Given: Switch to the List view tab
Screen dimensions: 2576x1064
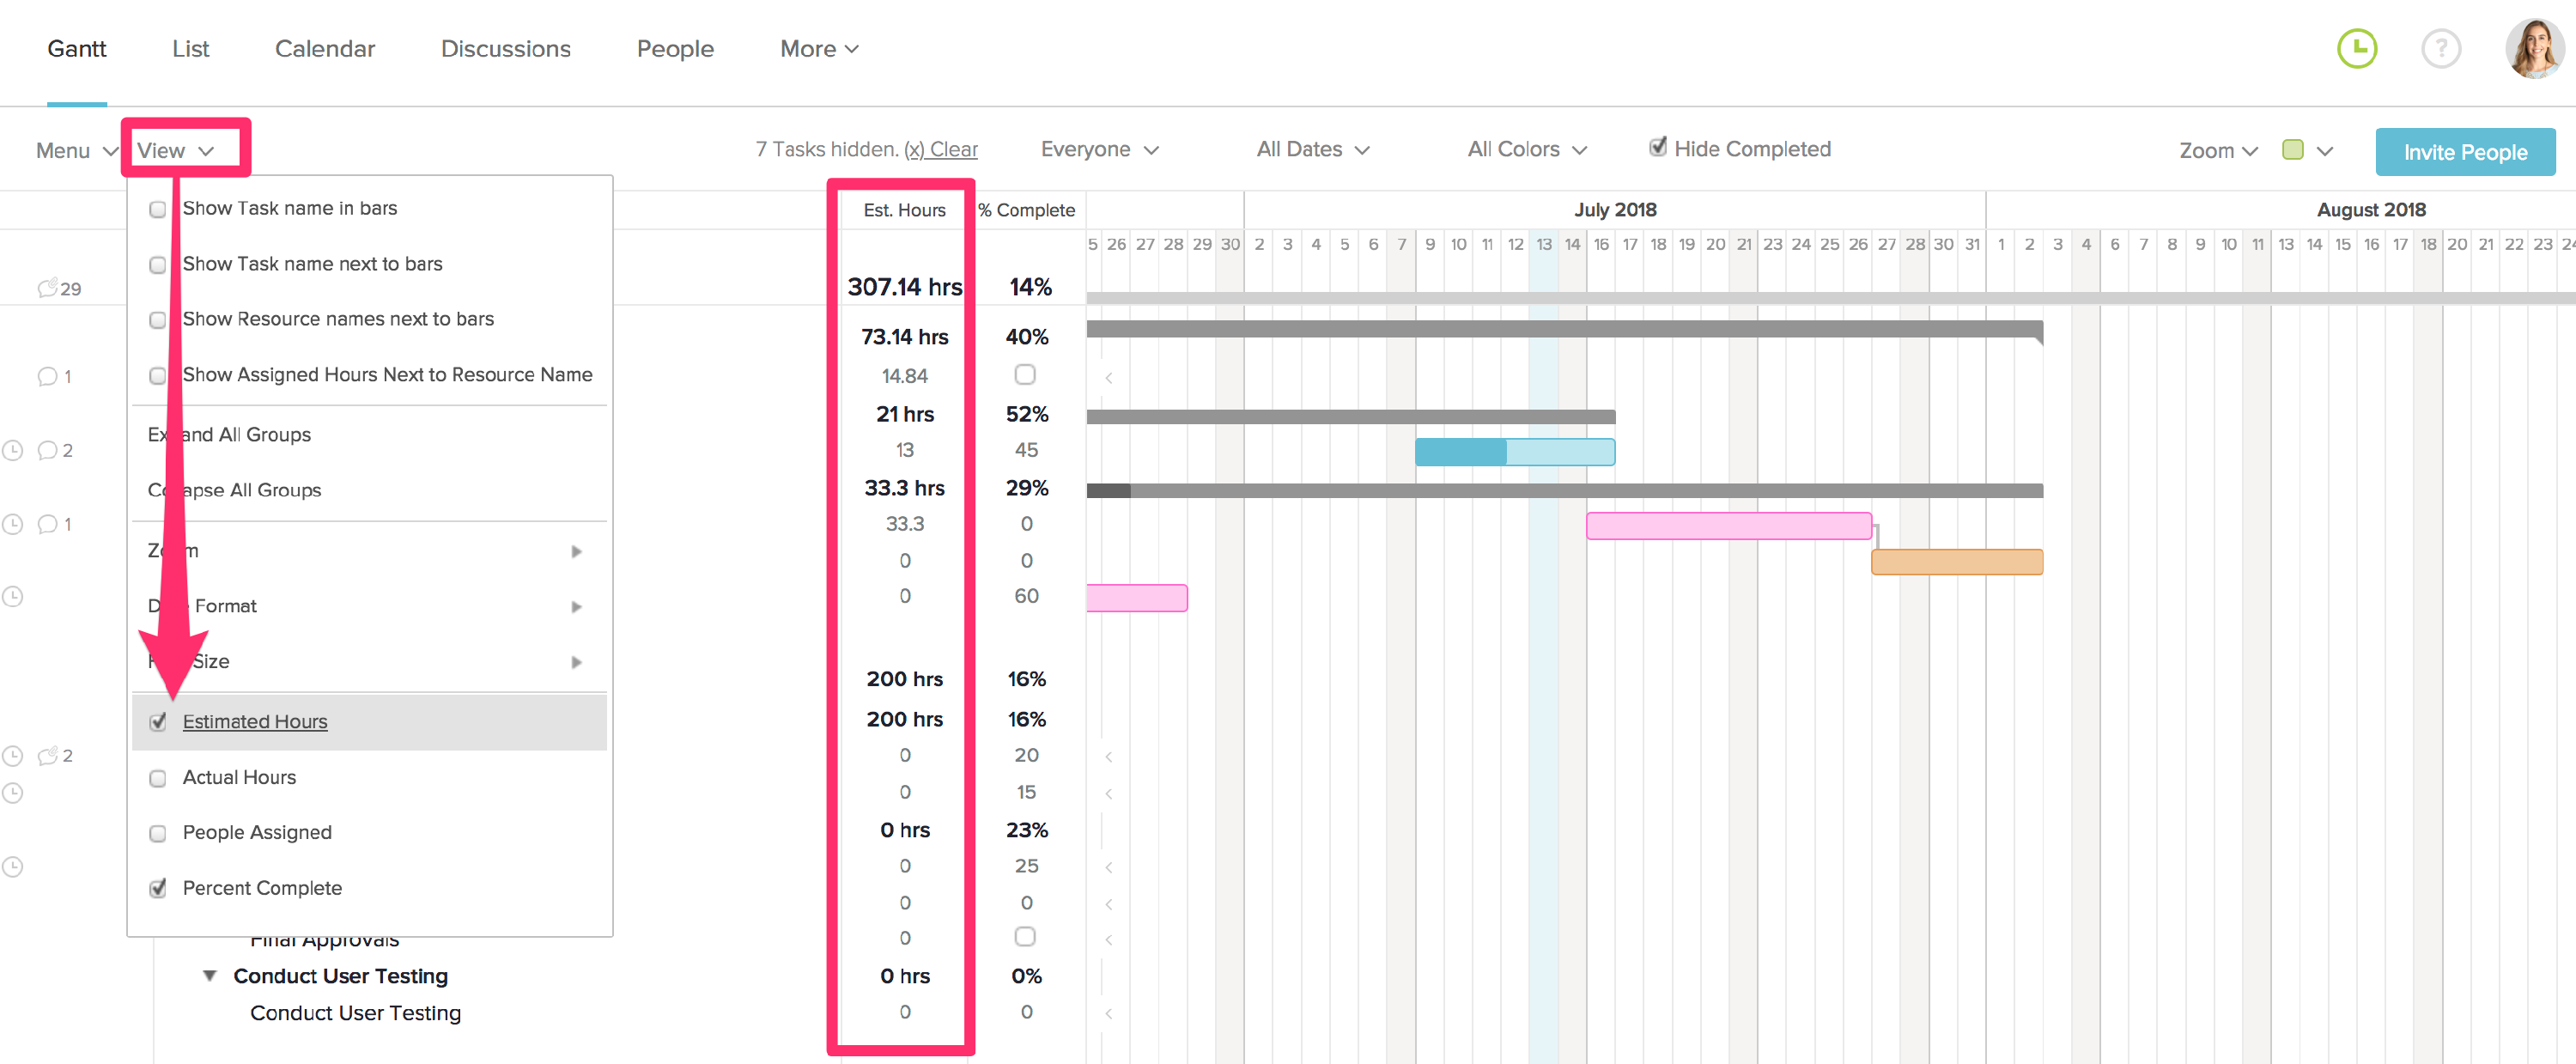Looking at the screenshot, I should [x=187, y=47].
